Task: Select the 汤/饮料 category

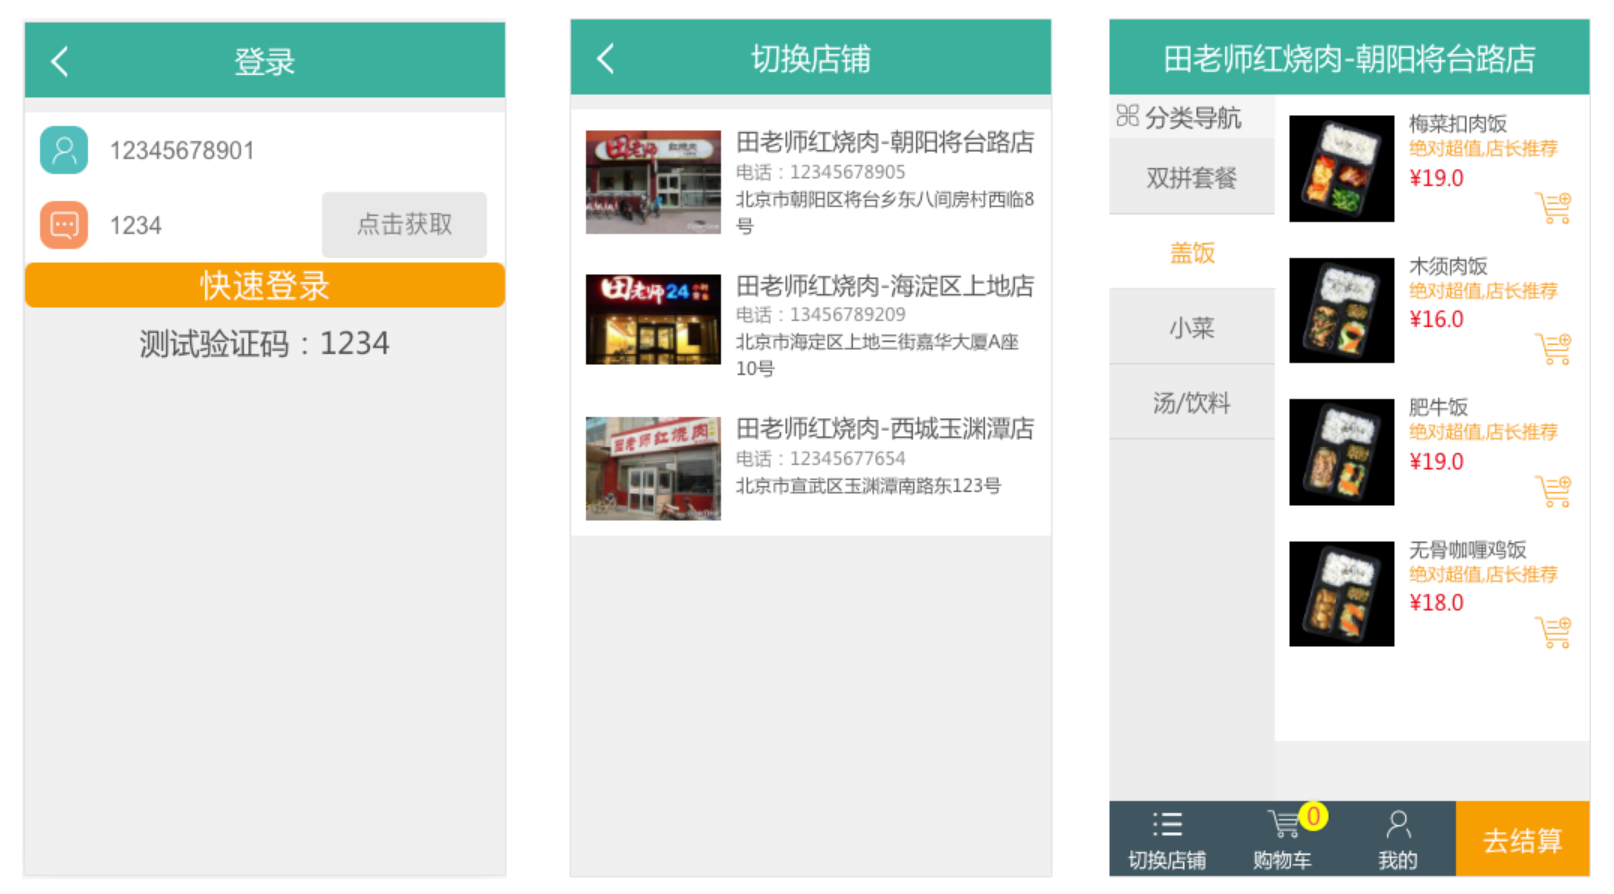Action: (1192, 403)
